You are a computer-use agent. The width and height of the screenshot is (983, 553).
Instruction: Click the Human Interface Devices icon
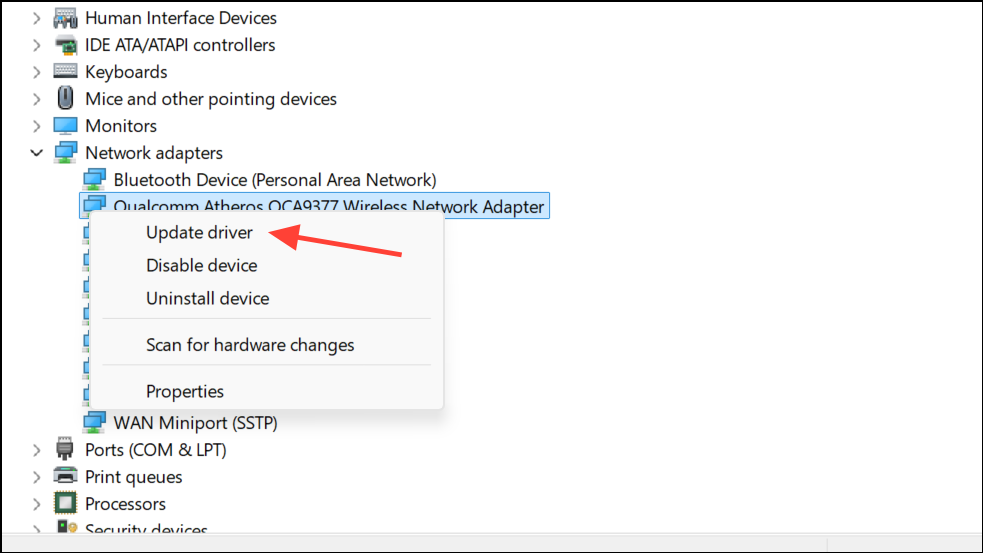coord(66,18)
